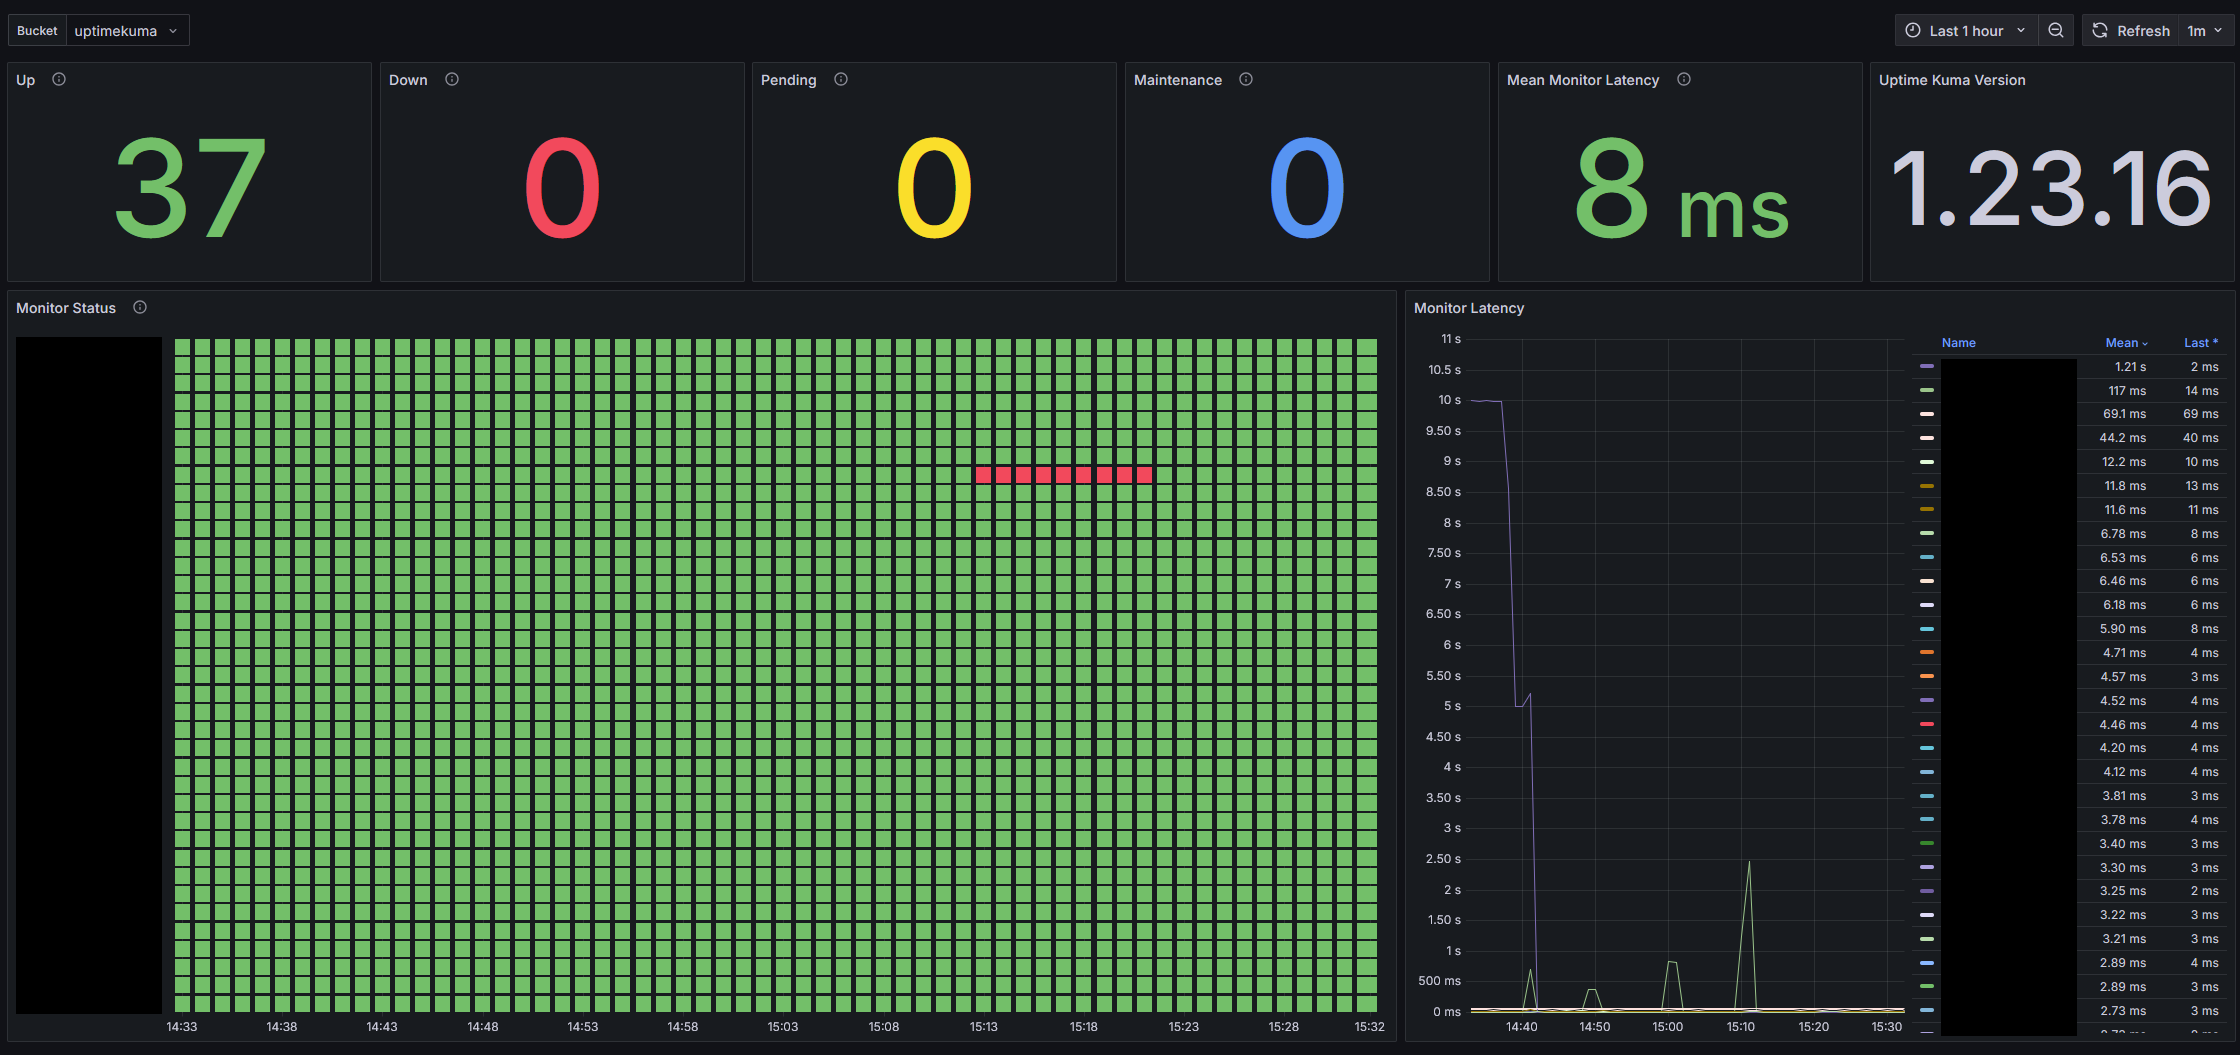The width and height of the screenshot is (2240, 1055).
Task: Click the 15:13 label on Monitor Status axis
Action: coord(983,1027)
